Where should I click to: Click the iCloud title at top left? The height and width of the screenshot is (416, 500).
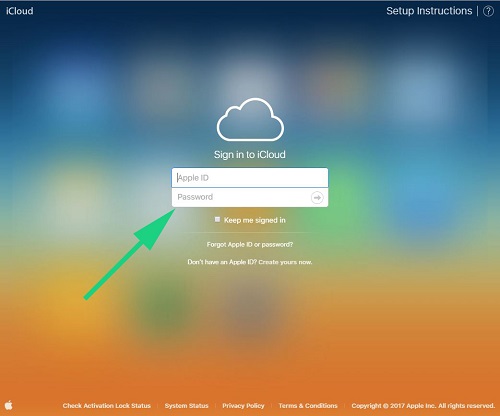point(20,11)
